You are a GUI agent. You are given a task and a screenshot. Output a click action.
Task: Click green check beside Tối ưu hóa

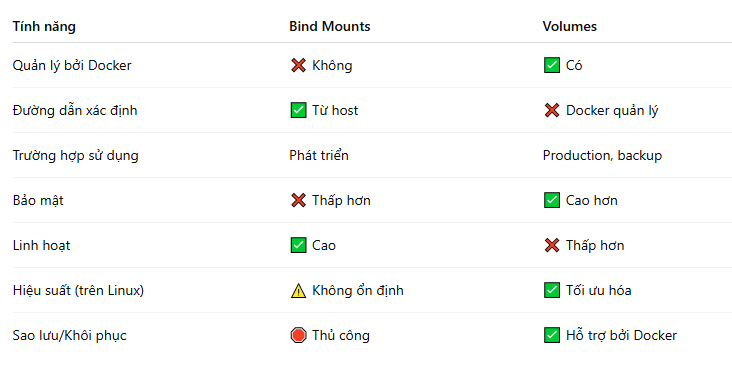[552, 290]
